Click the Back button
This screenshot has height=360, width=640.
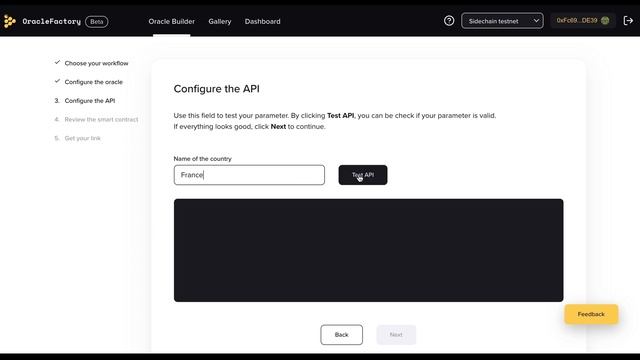(x=342, y=335)
